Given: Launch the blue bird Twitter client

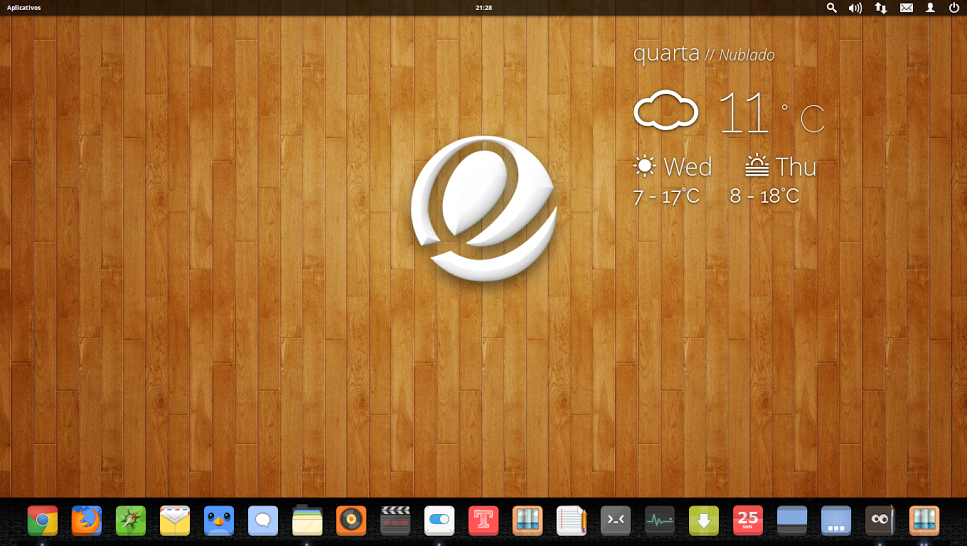Looking at the screenshot, I should (x=219, y=520).
